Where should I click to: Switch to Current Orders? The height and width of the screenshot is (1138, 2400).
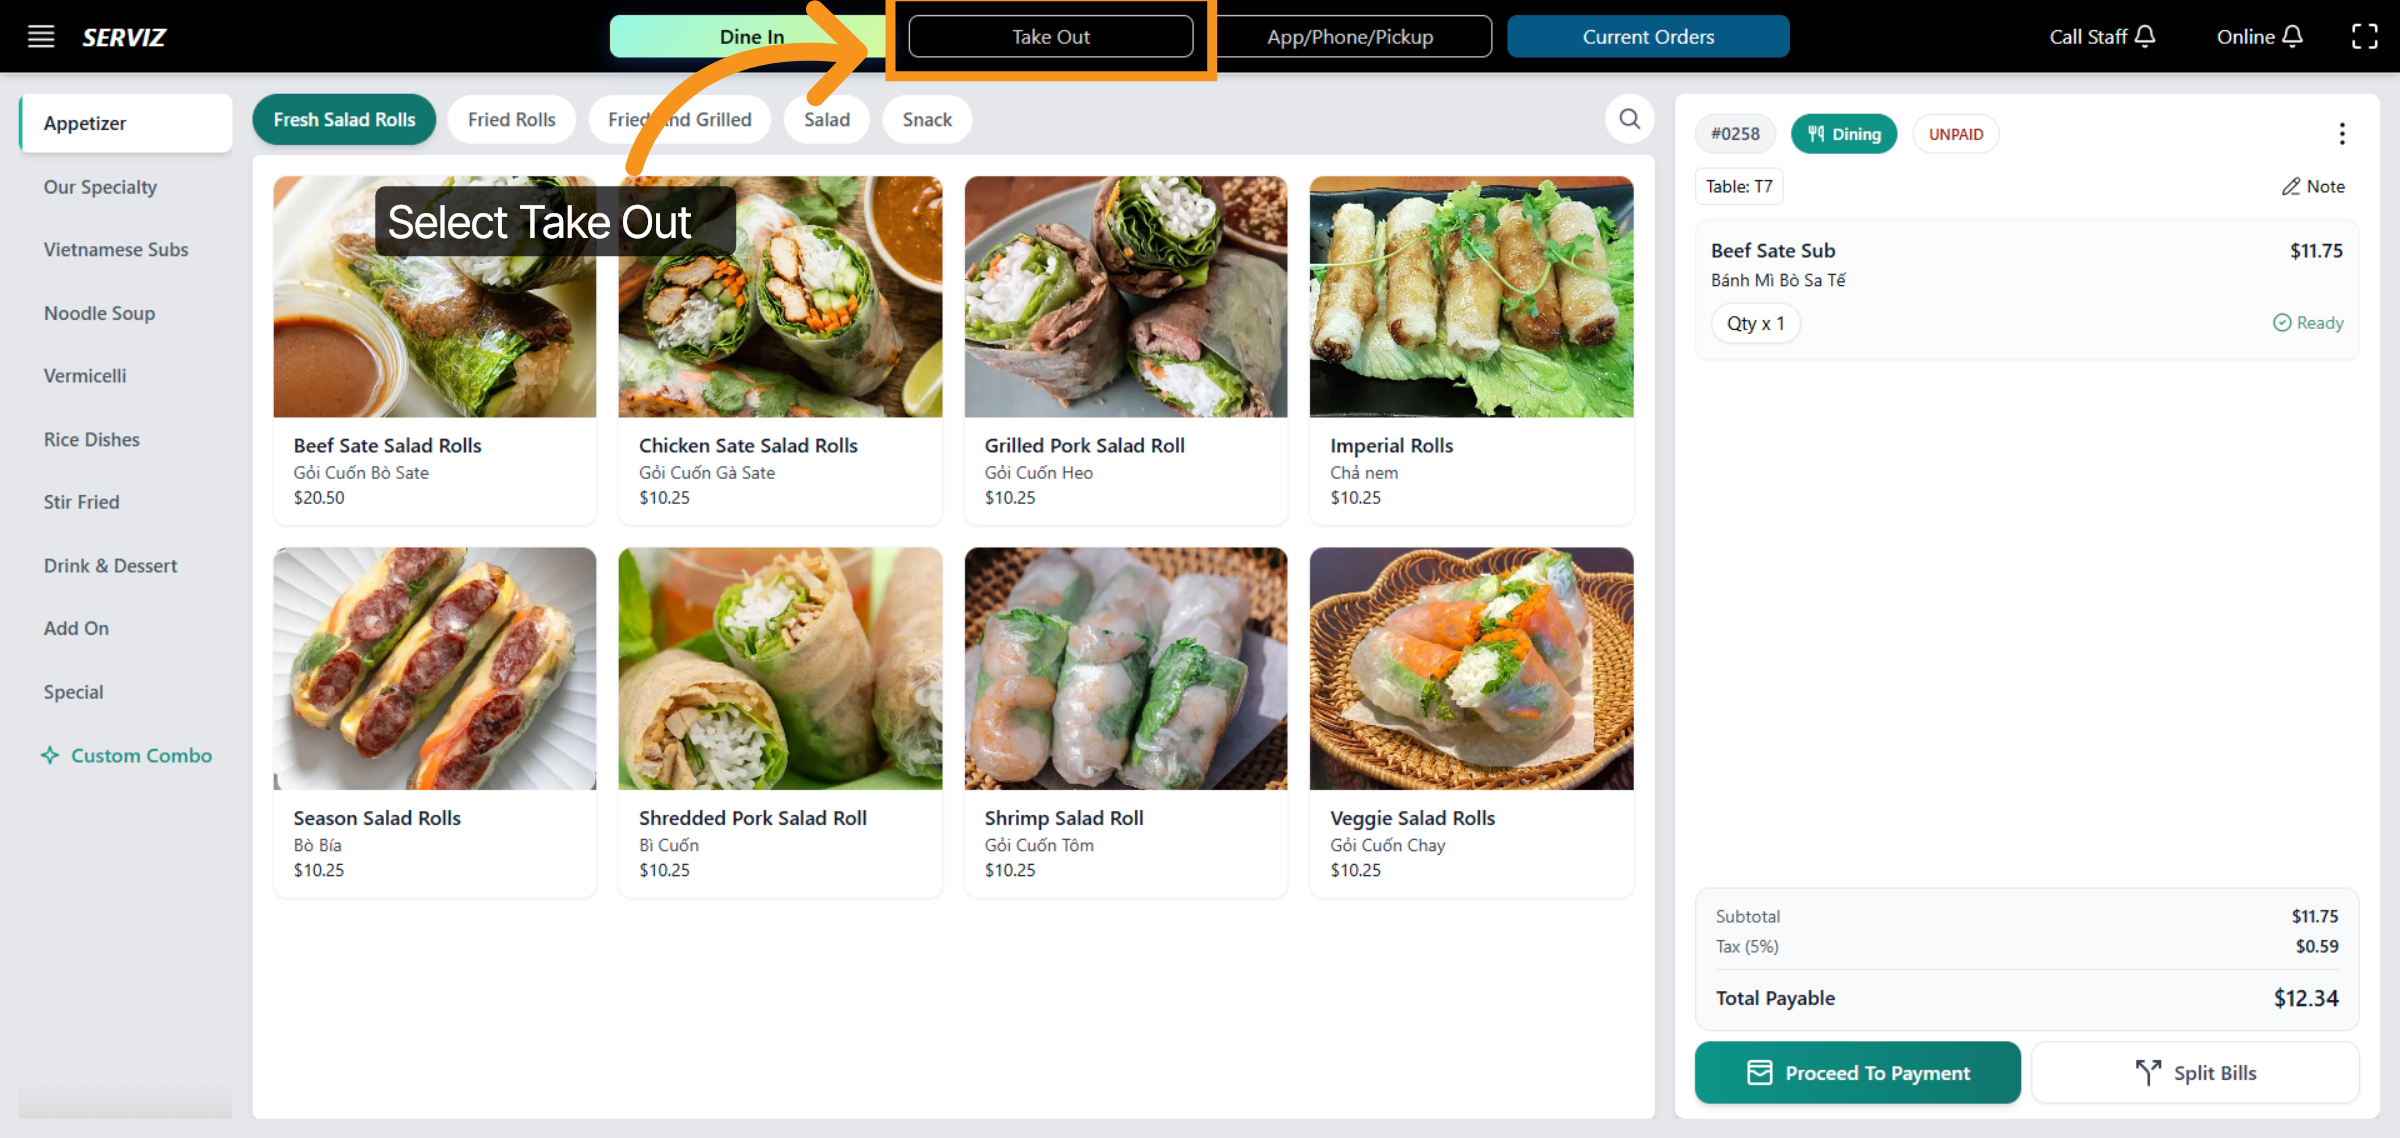point(1648,36)
